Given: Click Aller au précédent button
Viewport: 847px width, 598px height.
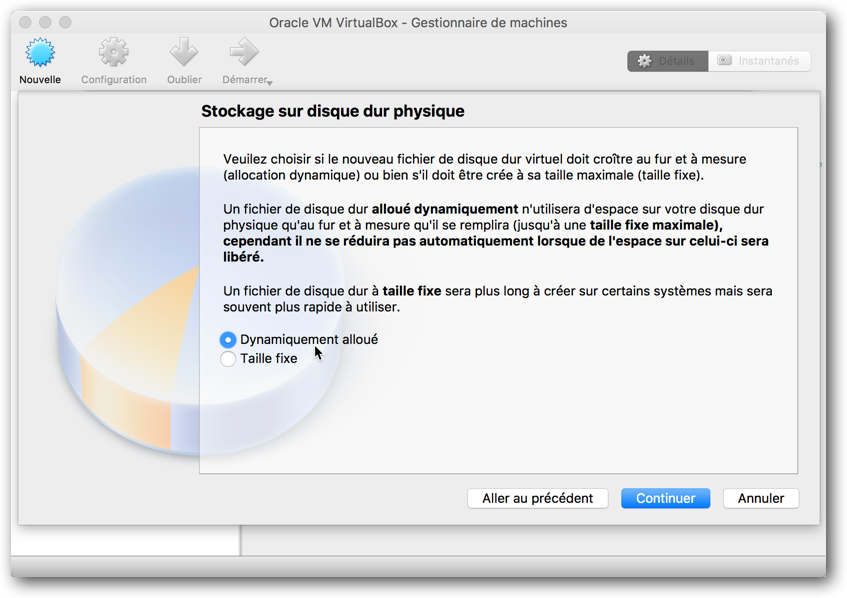Looking at the screenshot, I should click(x=537, y=498).
